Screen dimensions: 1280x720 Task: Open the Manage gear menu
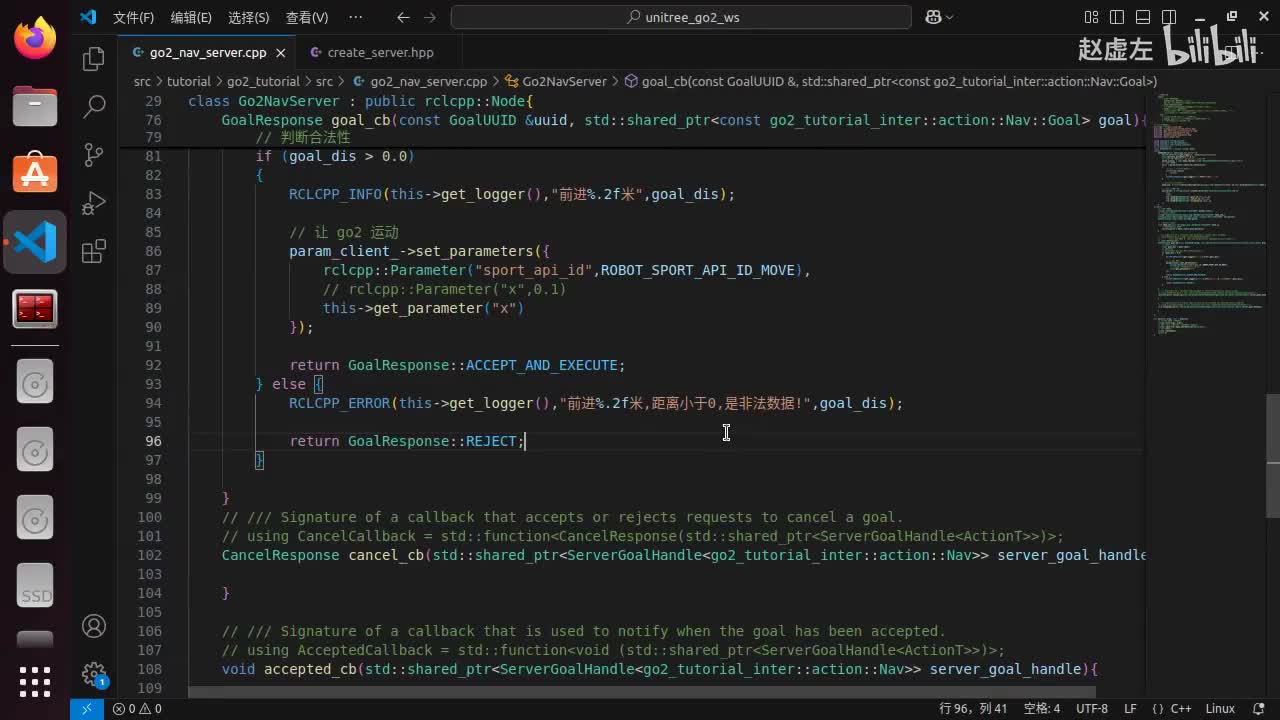94,674
